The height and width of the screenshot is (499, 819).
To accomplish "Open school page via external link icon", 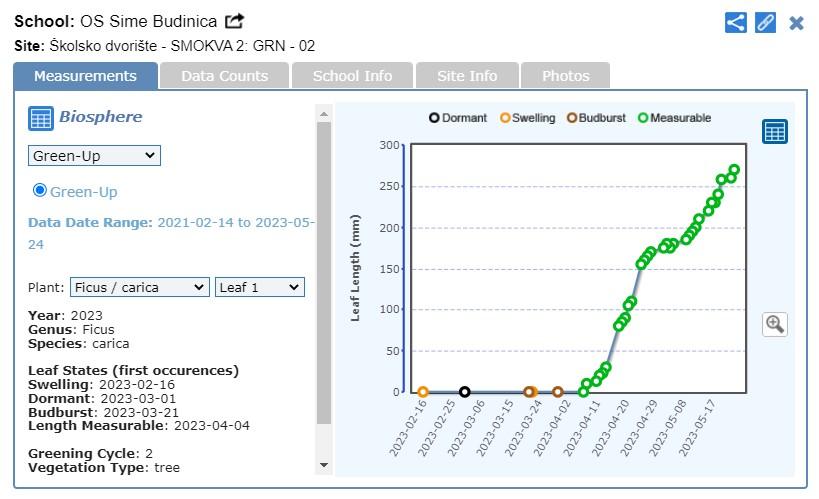I will (x=234, y=21).
